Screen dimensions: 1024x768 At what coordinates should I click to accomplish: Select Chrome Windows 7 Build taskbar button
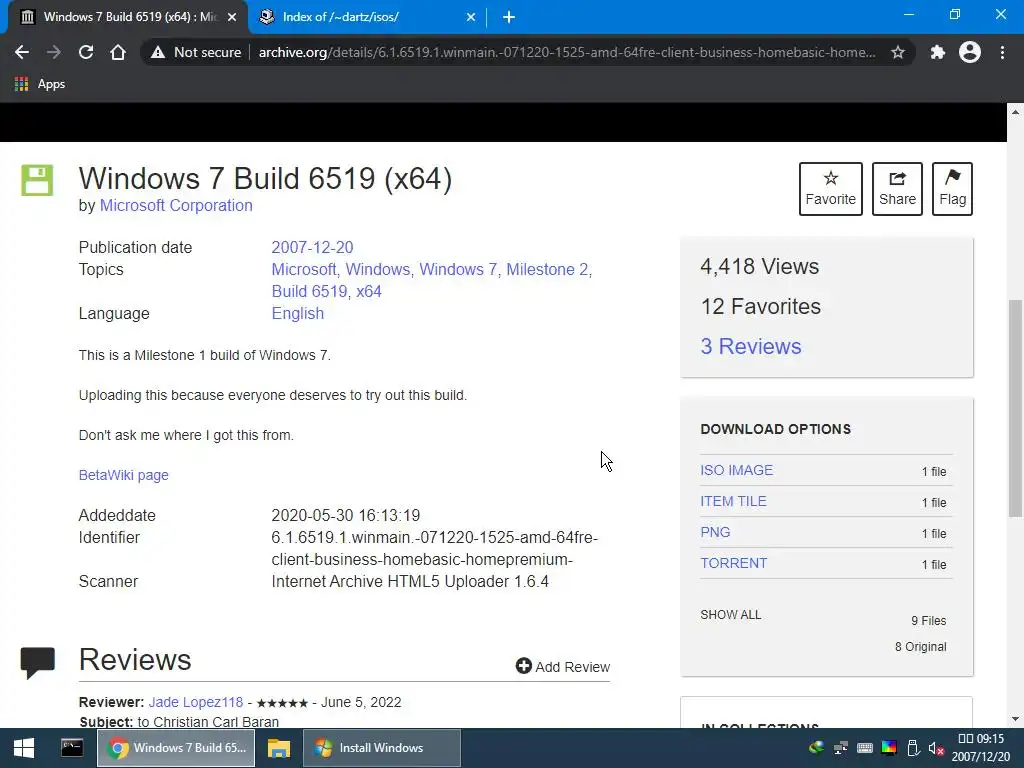[x=176, y=748]
